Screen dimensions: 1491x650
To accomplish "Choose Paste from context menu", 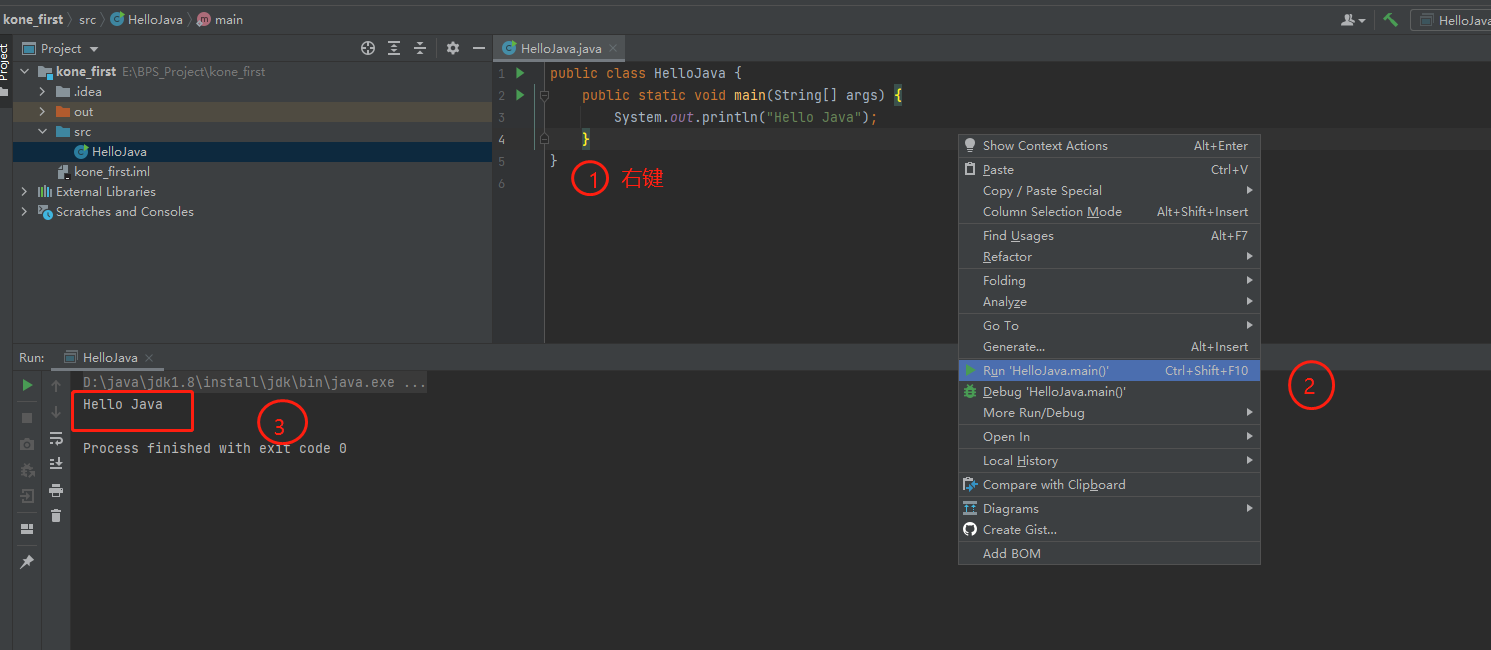I will pos(1109,170).
